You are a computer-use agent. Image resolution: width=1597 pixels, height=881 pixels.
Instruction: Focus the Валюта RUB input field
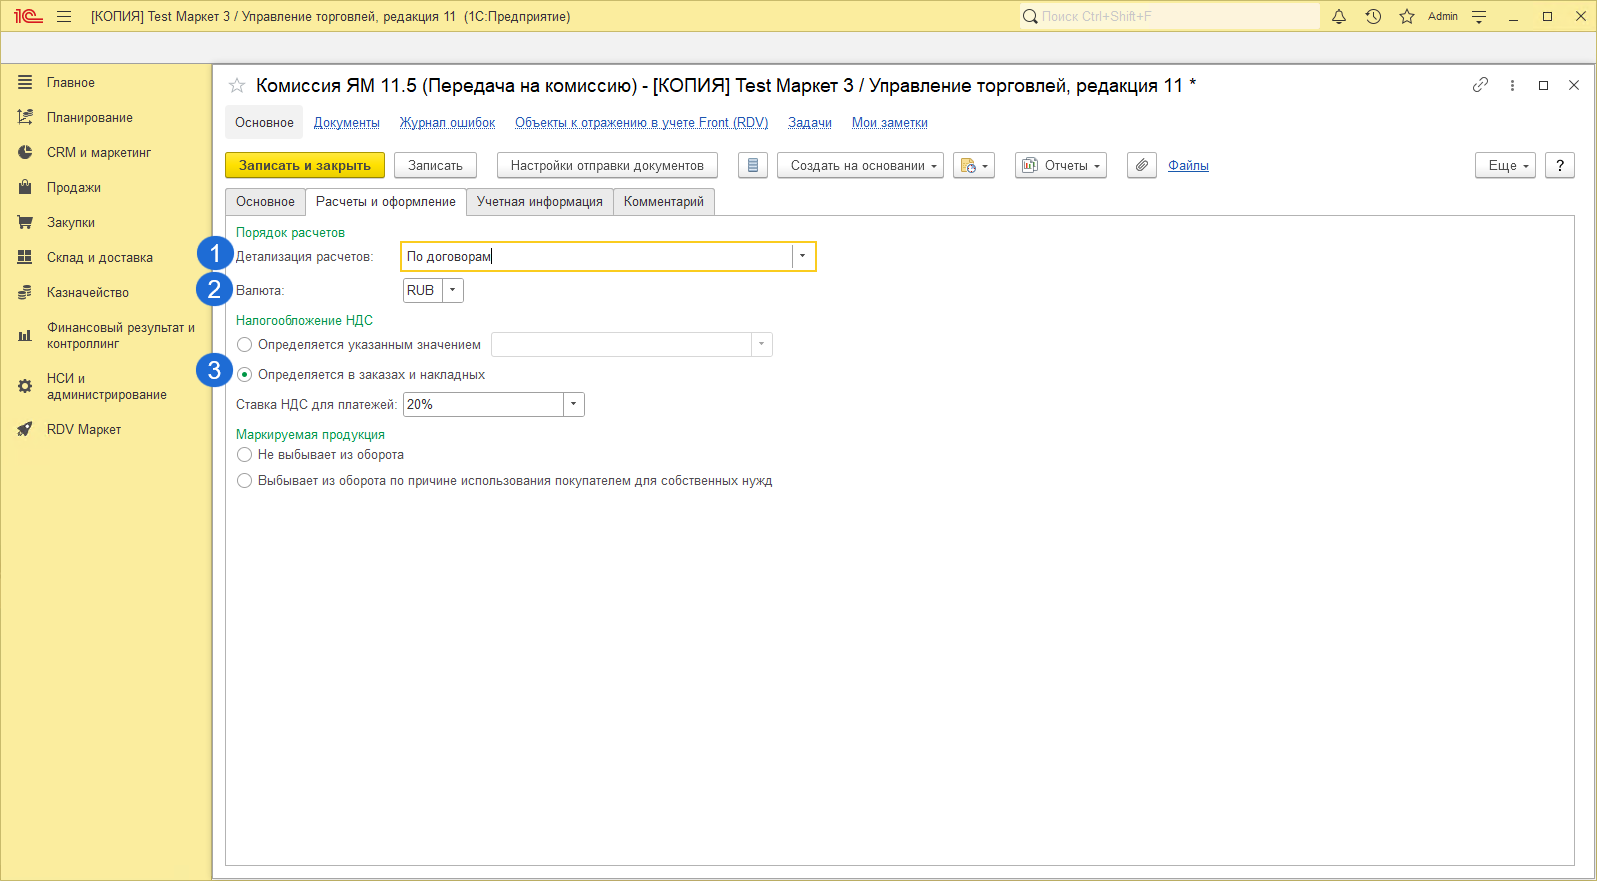click(x=423, y=291)
